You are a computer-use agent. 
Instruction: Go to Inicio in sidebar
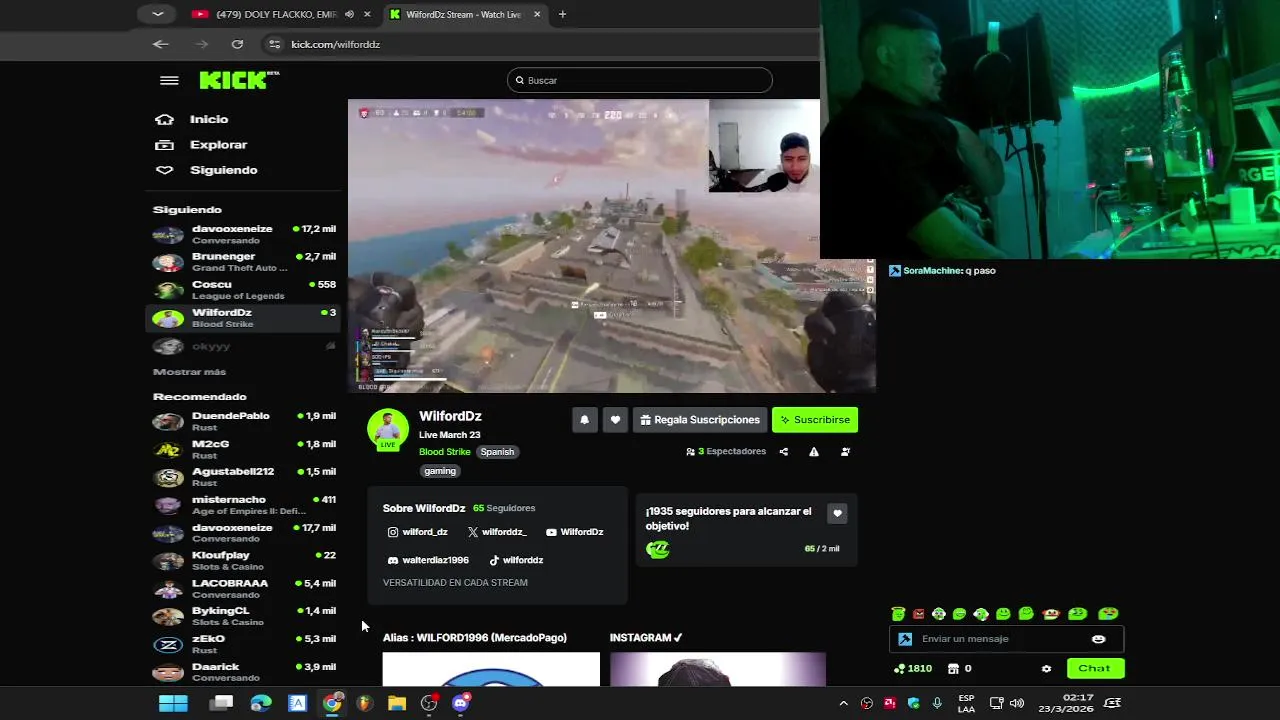[192, 119]
